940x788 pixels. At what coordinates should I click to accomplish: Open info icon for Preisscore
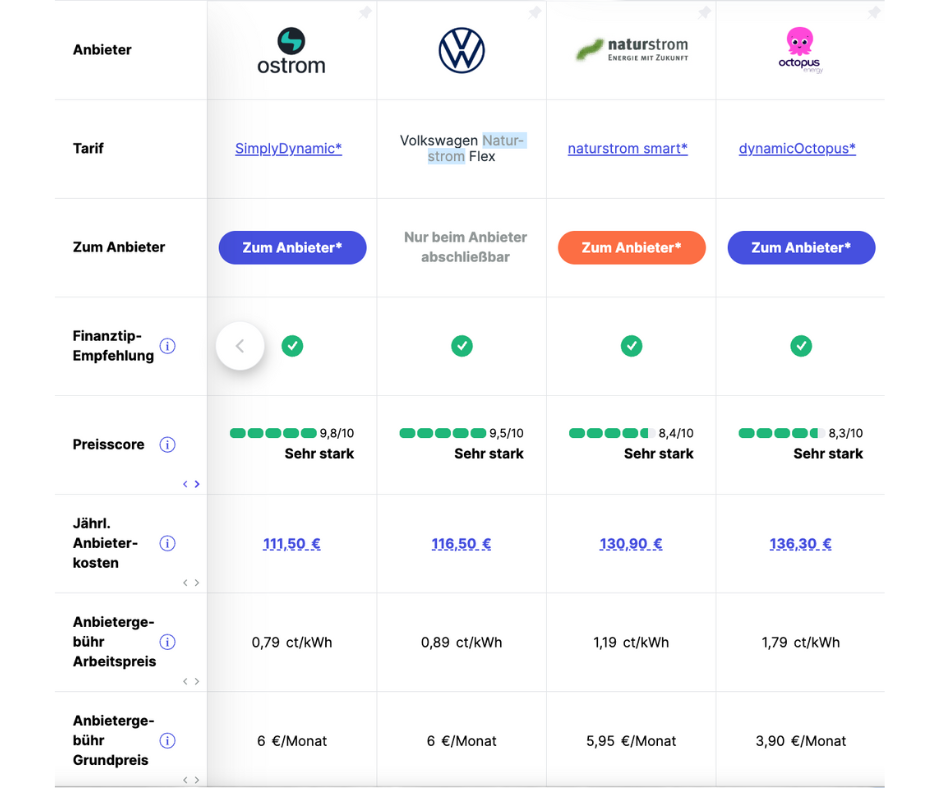pyautogui.click(x=167, y=444)
